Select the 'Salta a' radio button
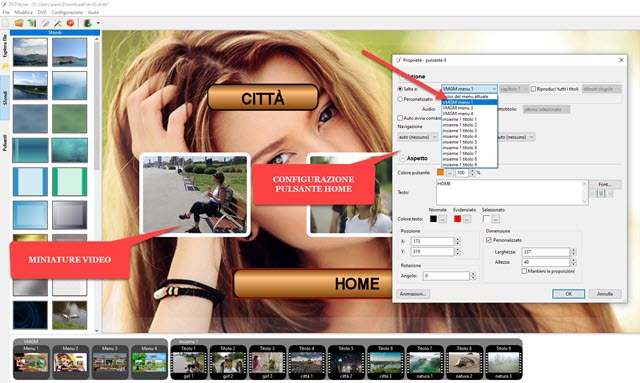 click(400, 89)
